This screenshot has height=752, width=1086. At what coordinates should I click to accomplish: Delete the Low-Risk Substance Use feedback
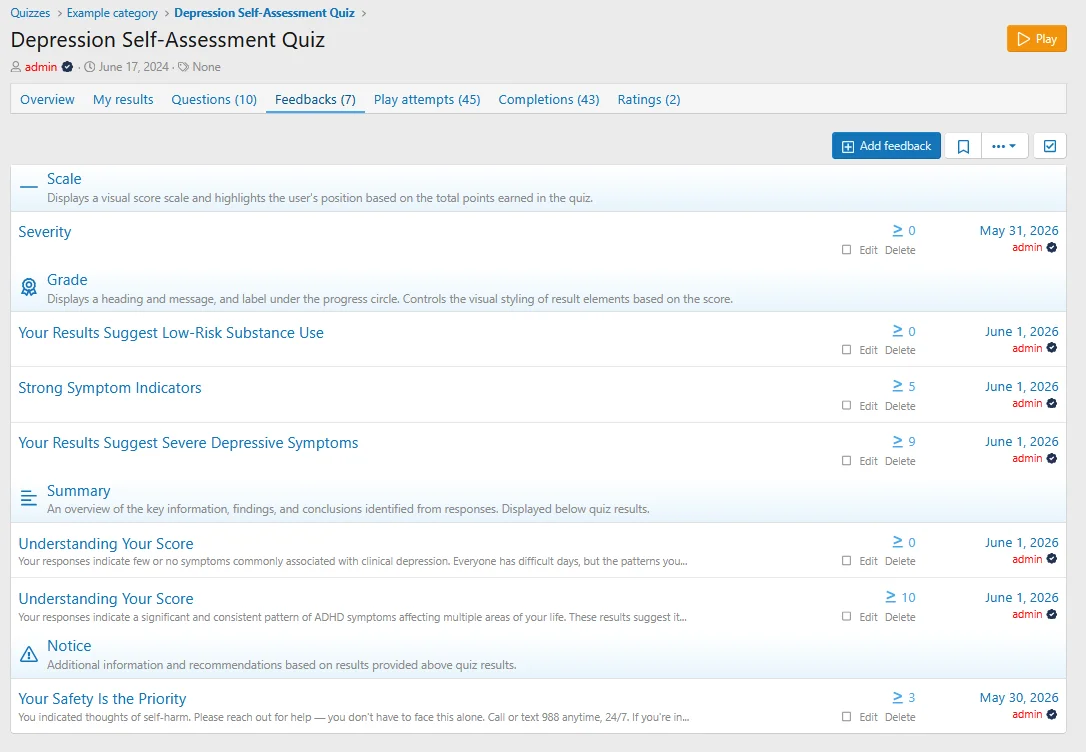click(900, 350)
